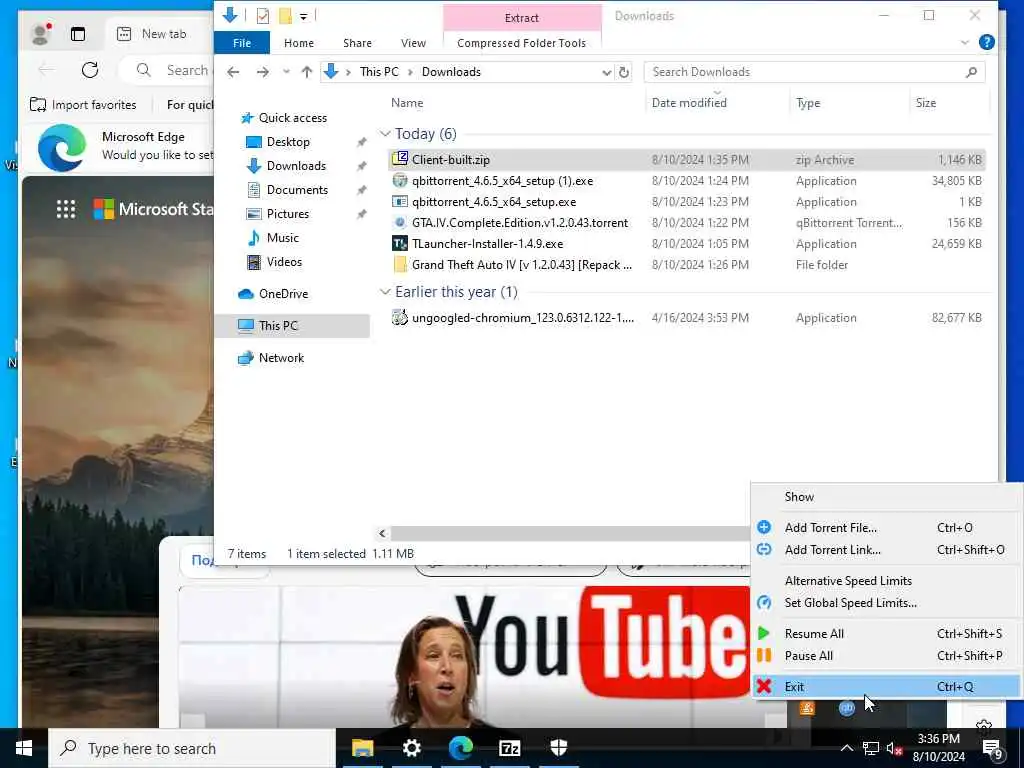The height and width of the screenshot is (768, 1024).
Task: Choose Add Torrent Link menu entry
Action: pyautogui.click(x=886, y=550)
